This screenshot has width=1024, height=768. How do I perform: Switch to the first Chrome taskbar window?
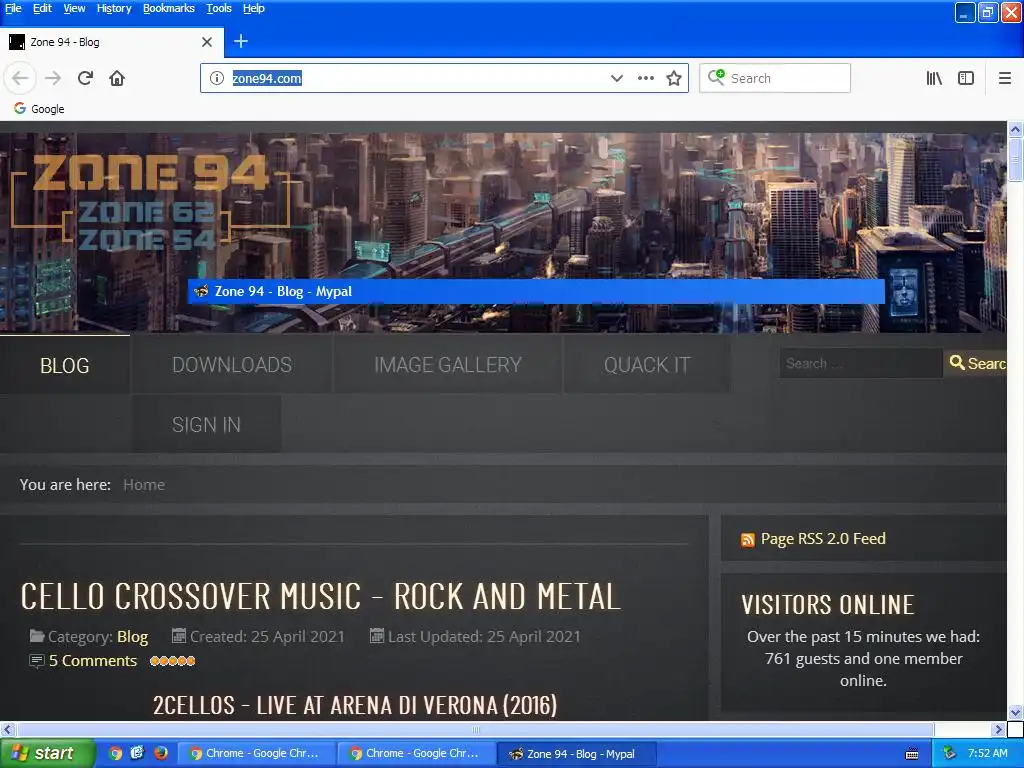256,754
